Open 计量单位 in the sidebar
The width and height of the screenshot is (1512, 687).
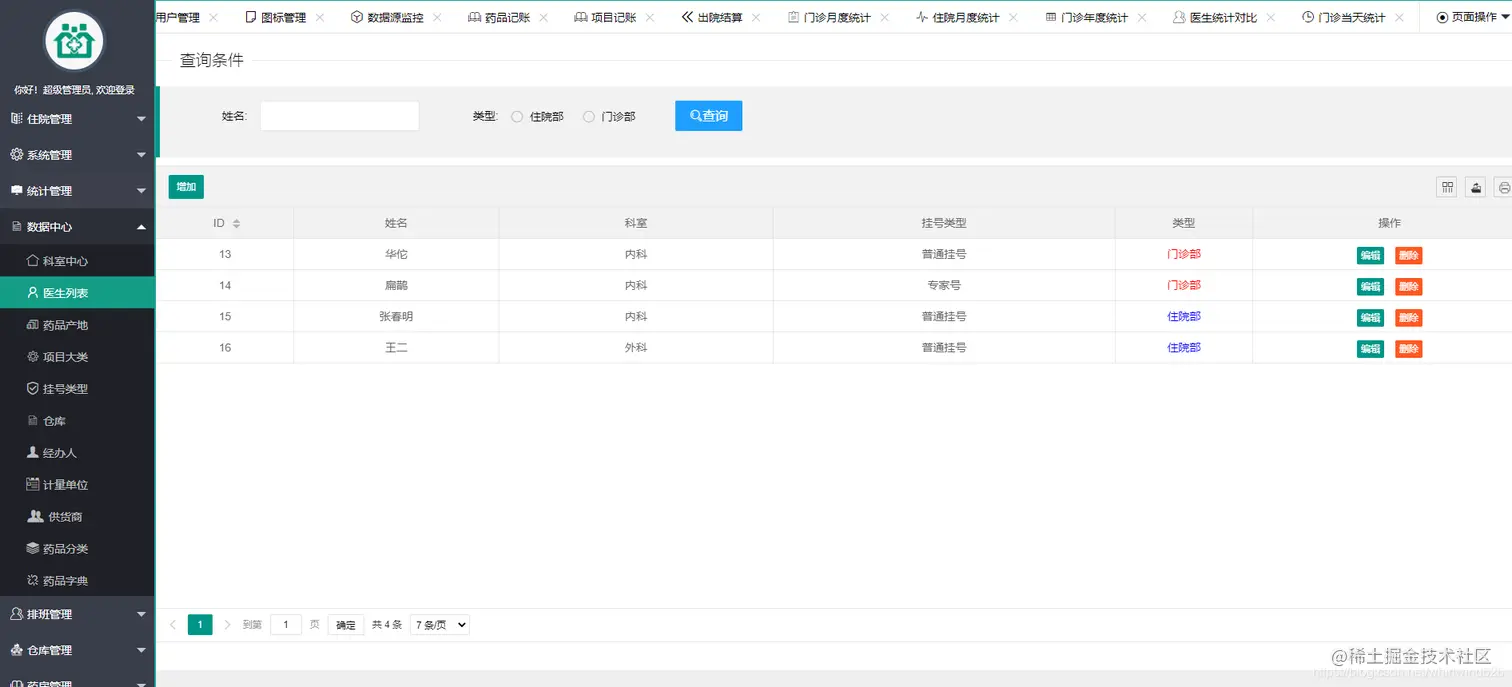pos(77,485)
